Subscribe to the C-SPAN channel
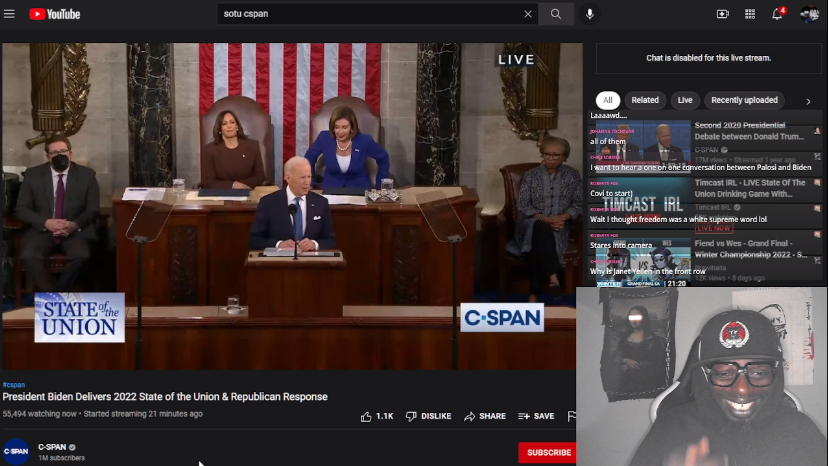Screen dimensions: 828x466 coord(547,452)
